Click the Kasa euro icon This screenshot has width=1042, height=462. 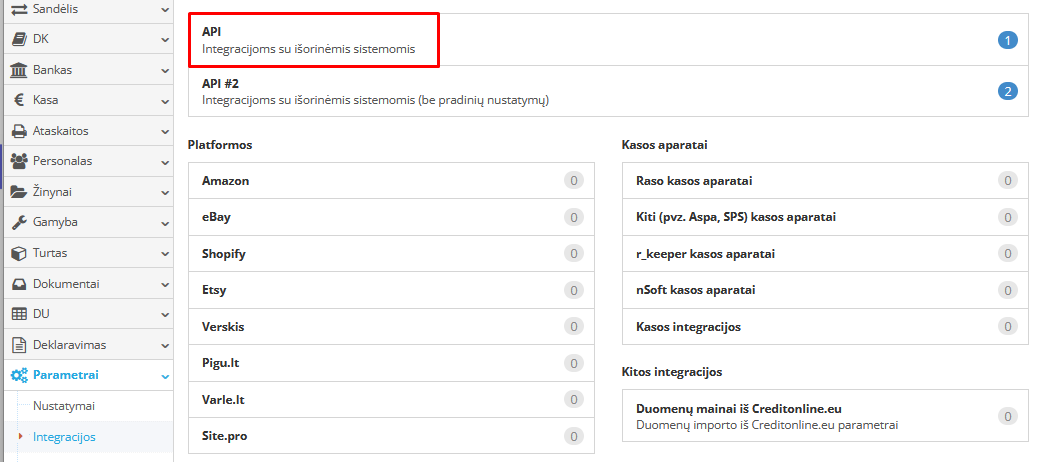pyautogui.click(x=18, y=100)
